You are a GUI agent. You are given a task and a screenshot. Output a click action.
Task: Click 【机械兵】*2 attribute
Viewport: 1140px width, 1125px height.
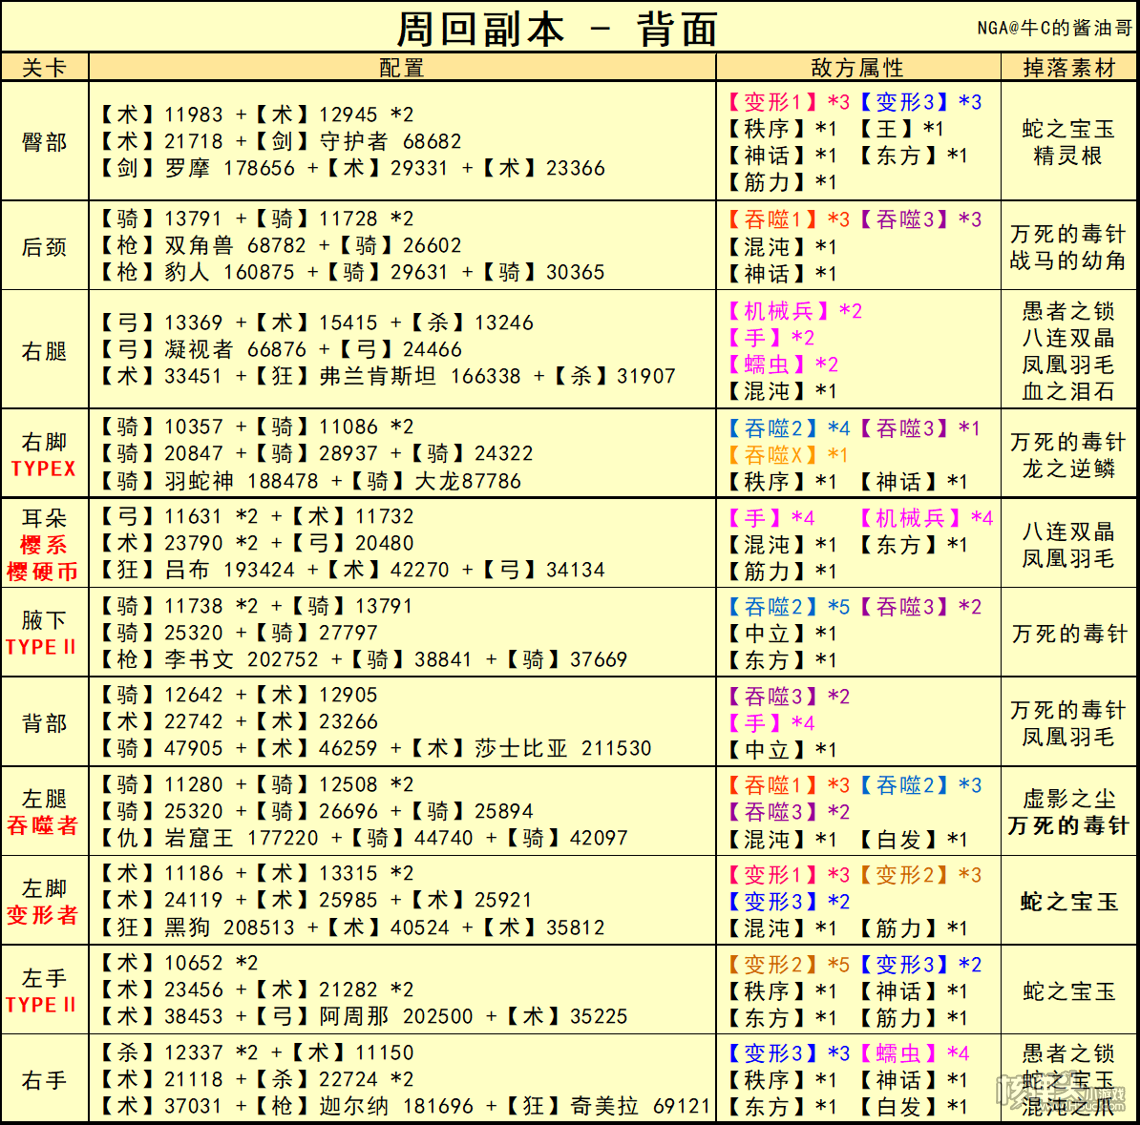[795, 311]
